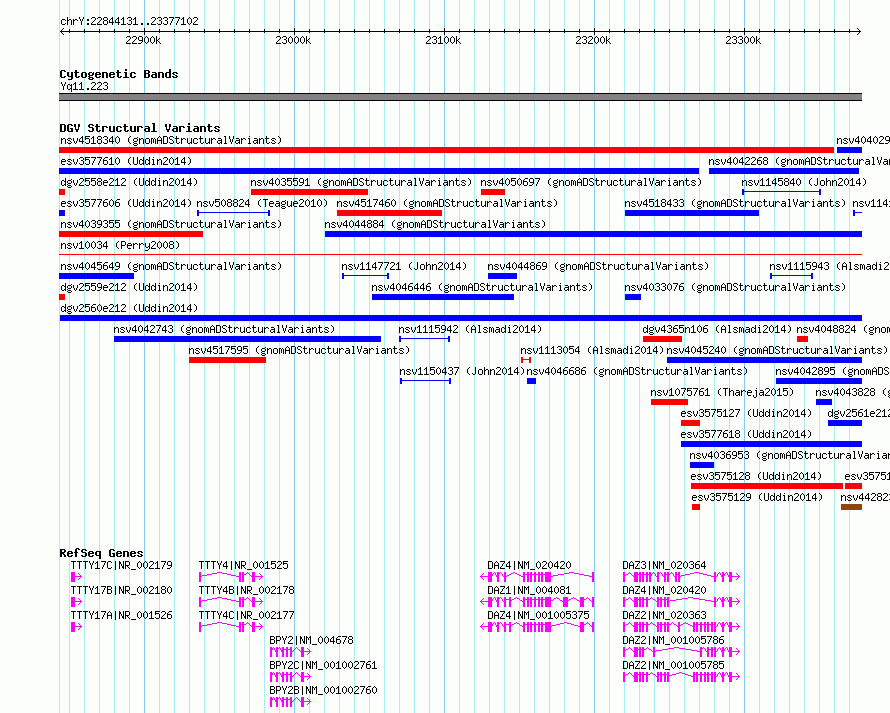Click gene BPY2|NM_004678
Image resolution: width=890 pixels, height=713 pixels.
point(311,640)
